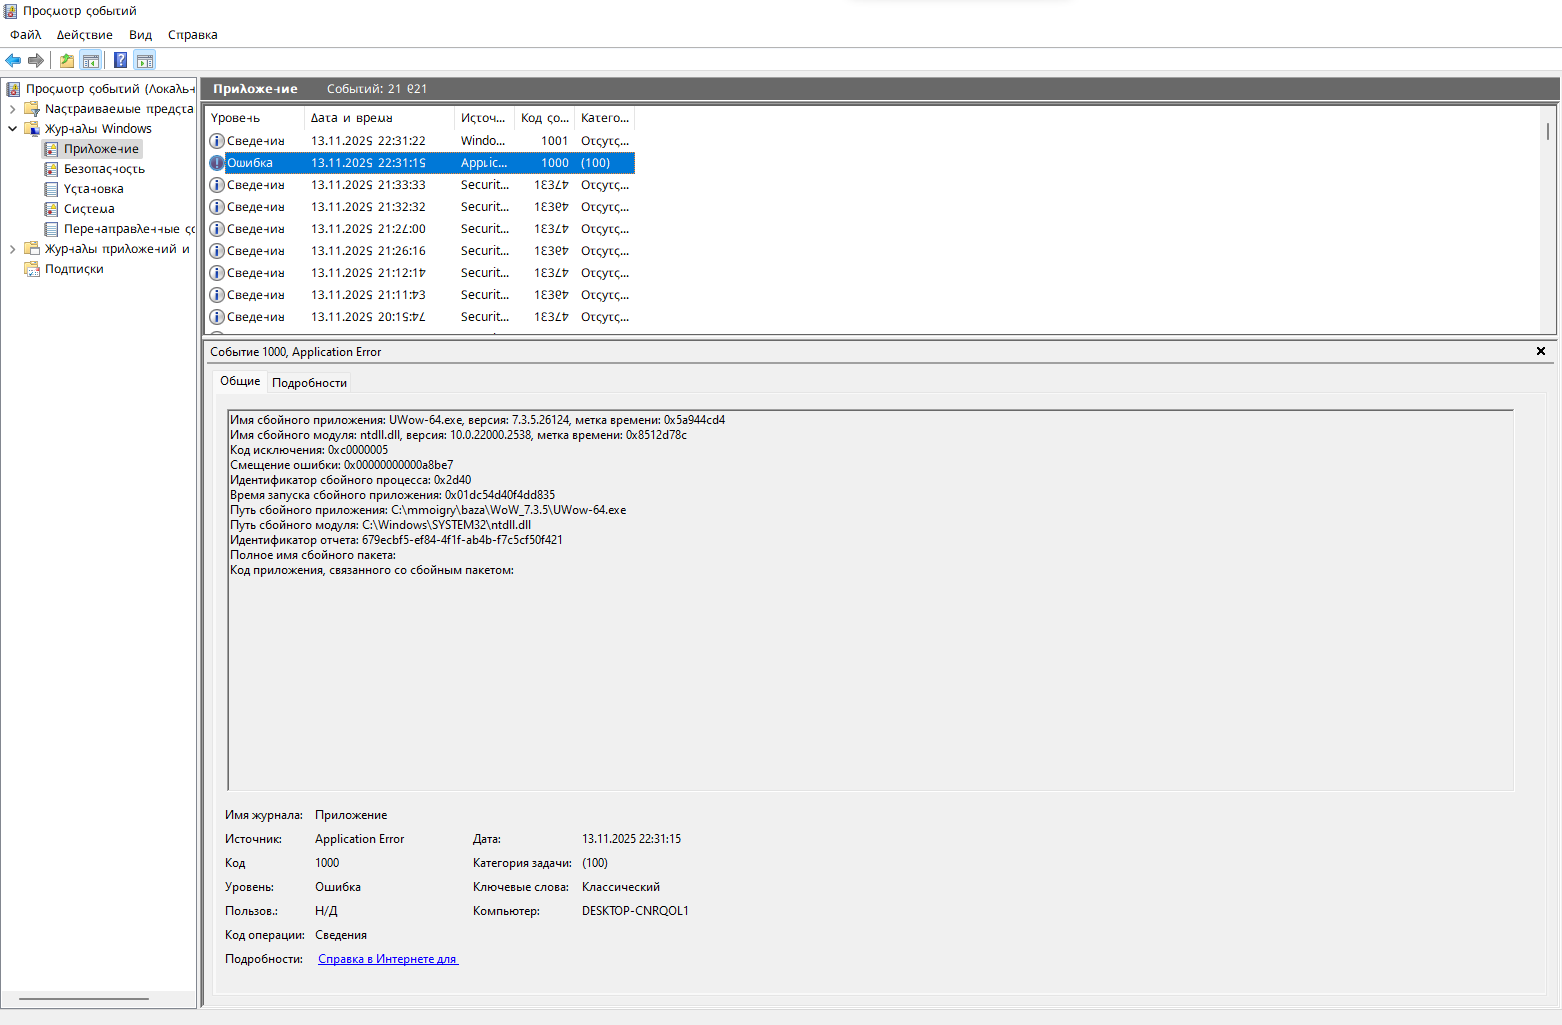Collapse the Журналы Windows node
The width and height of the screenshot is (1562, 1025).
[x=12, y=129]
